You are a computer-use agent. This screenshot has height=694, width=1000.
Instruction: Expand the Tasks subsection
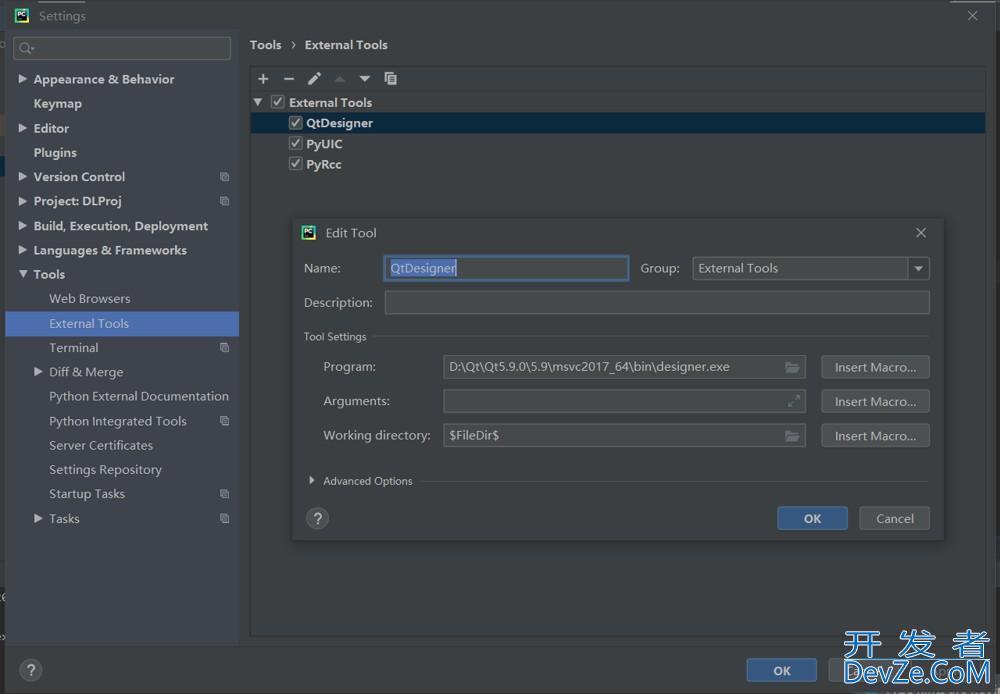point(38,518)
